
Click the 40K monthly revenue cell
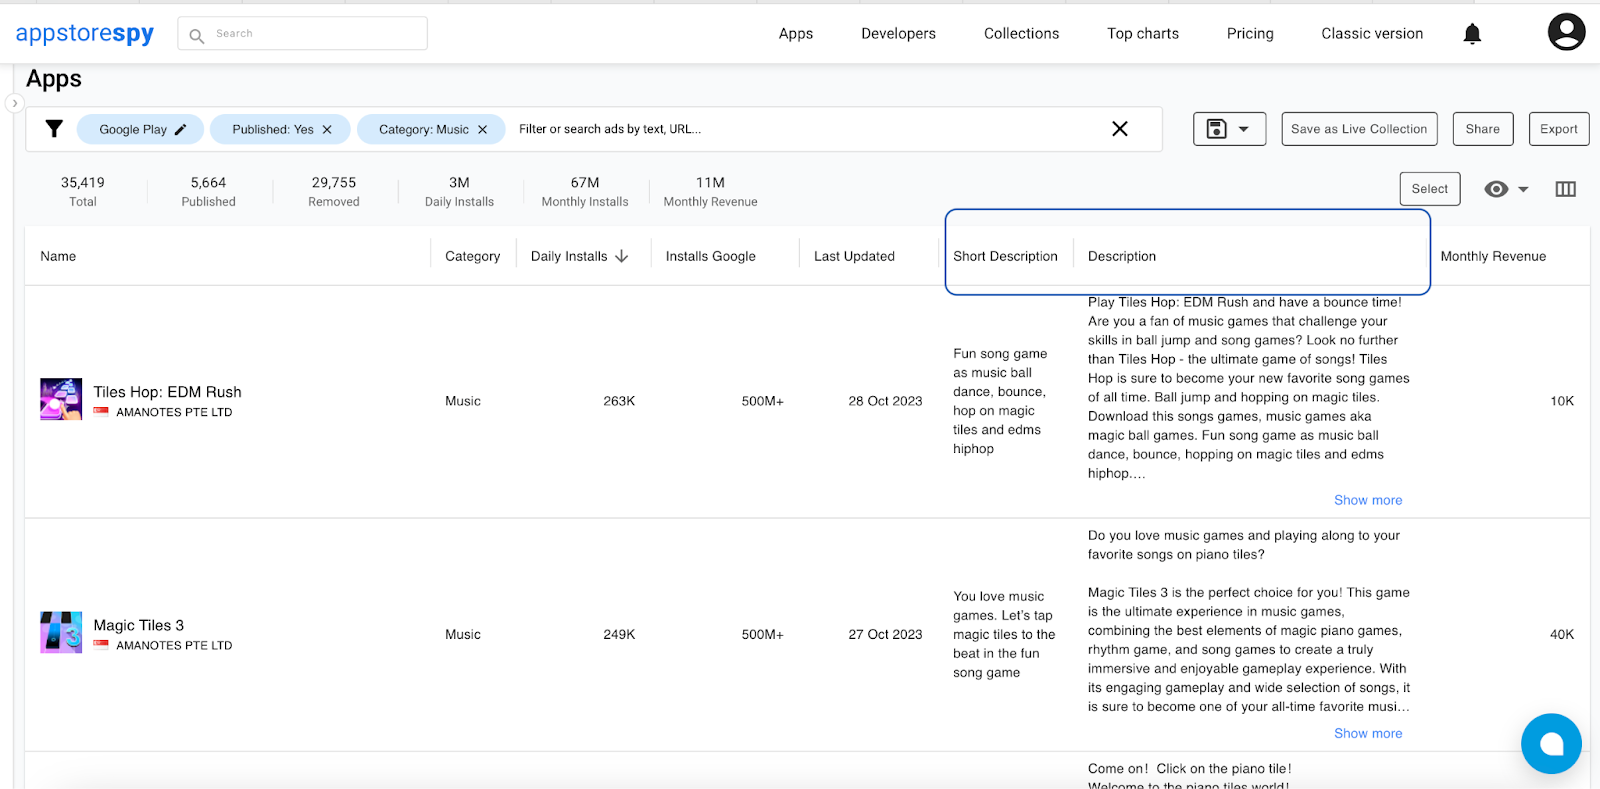[1561, 634]
